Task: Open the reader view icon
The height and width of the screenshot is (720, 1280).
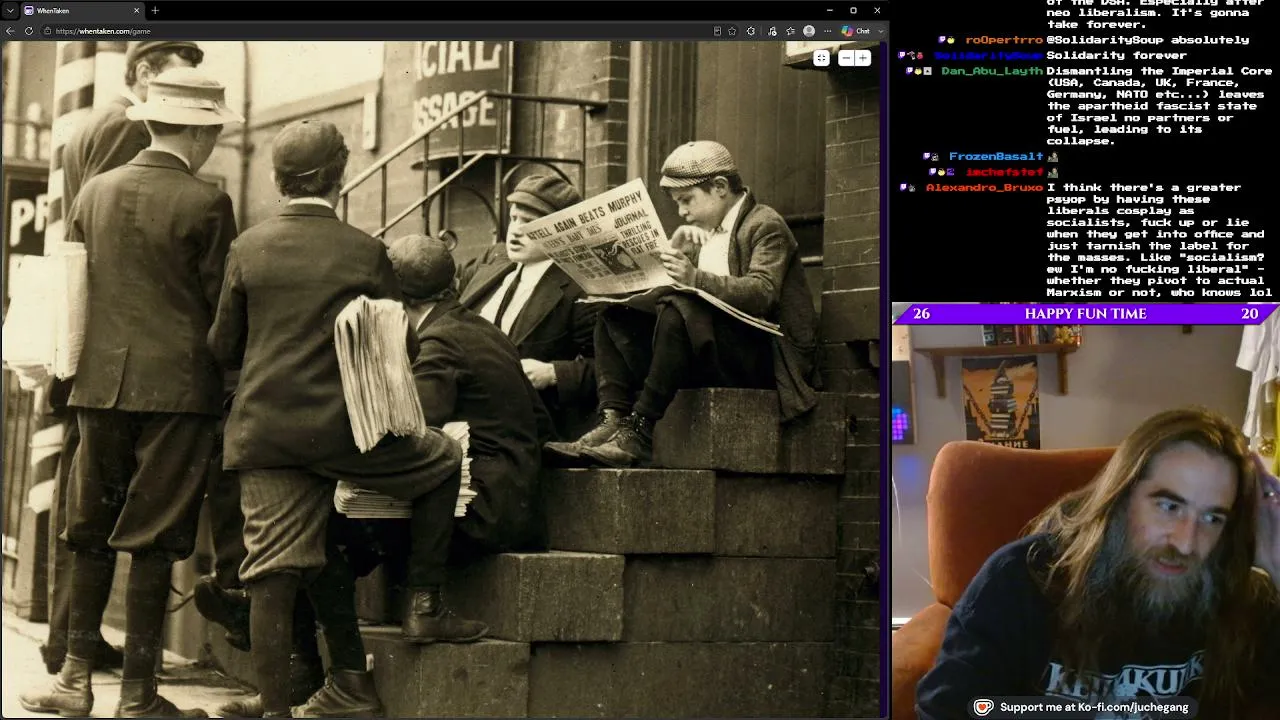Action: 717,31
